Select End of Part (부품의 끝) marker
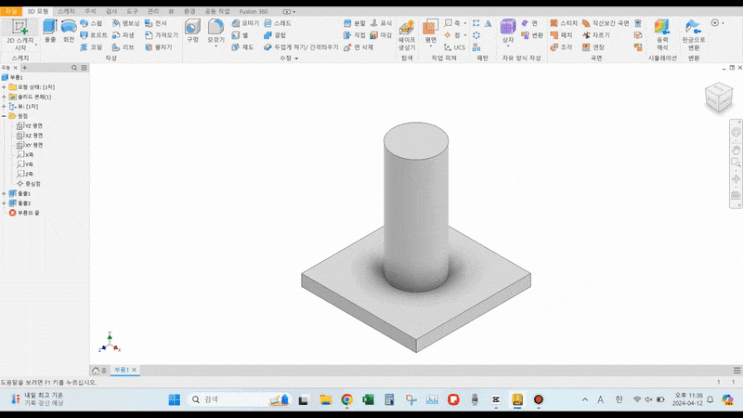This screenshot has height=418, width=743. pyautogui.click(x=24, y=213)
